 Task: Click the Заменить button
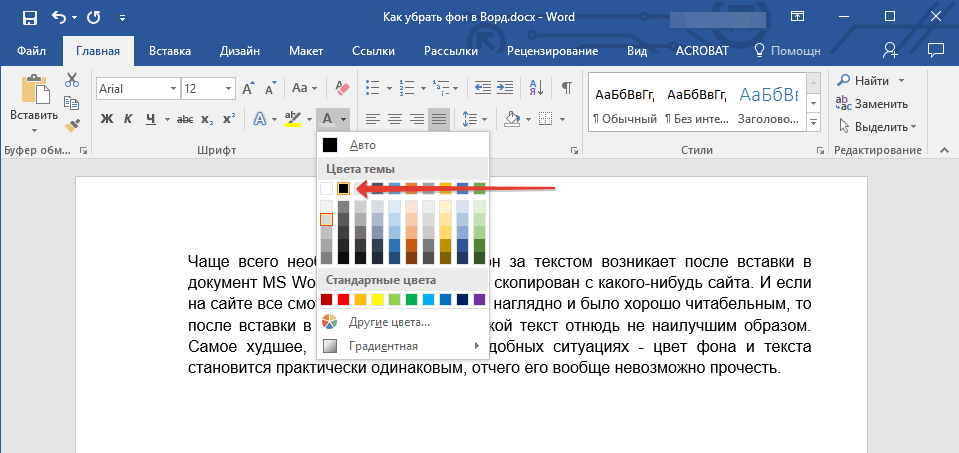(x=872, y=103)
